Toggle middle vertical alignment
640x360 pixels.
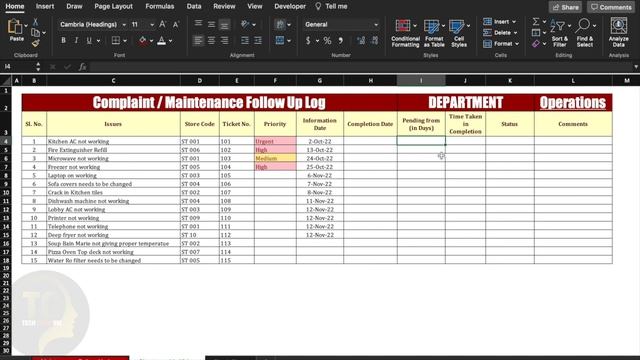[x=211, y=24]
